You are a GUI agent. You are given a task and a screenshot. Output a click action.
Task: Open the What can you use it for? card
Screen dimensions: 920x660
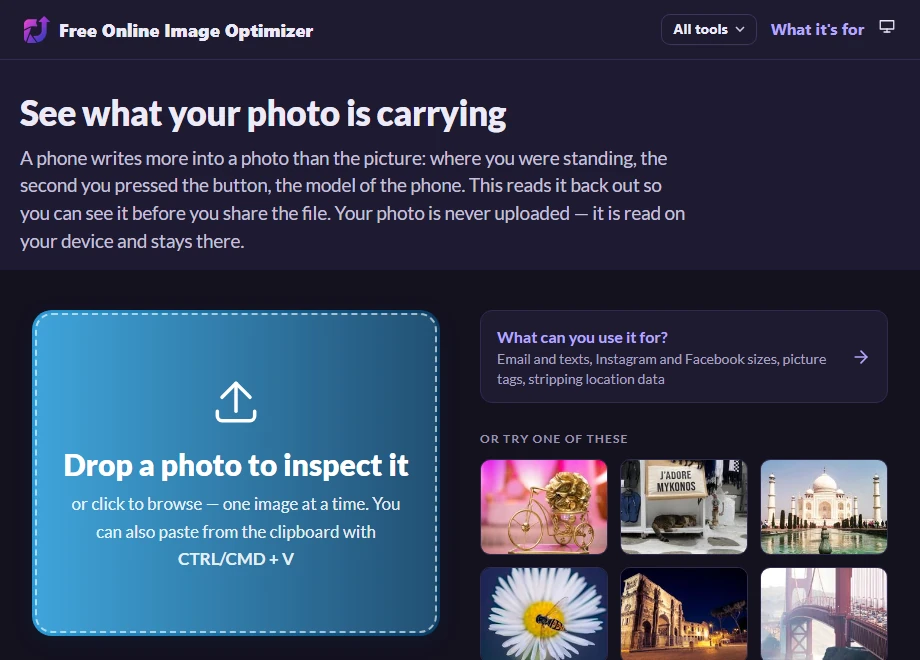point(684,356)
